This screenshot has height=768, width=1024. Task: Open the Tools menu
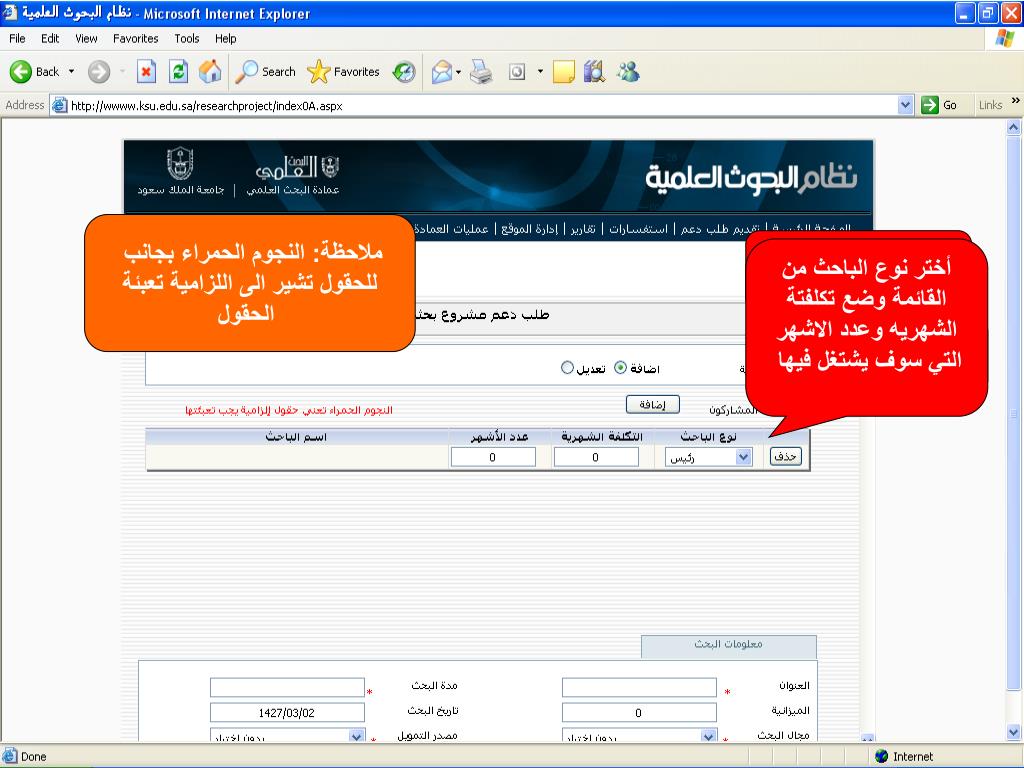tap(186, 39)
